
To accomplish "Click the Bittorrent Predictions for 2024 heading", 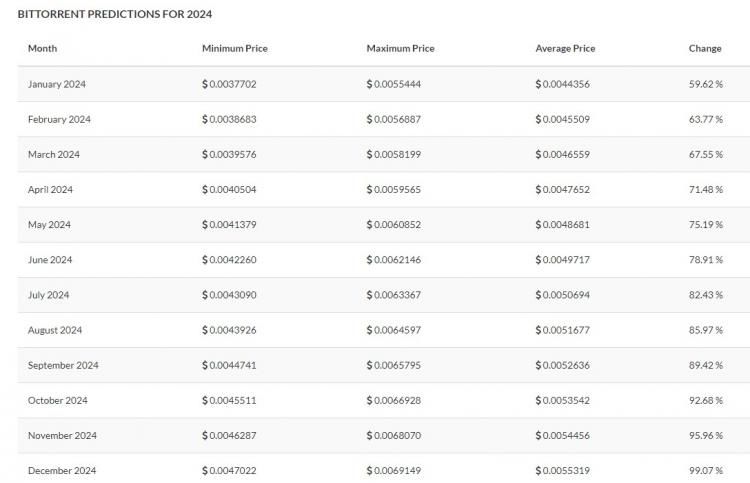I will pos(114,15).
